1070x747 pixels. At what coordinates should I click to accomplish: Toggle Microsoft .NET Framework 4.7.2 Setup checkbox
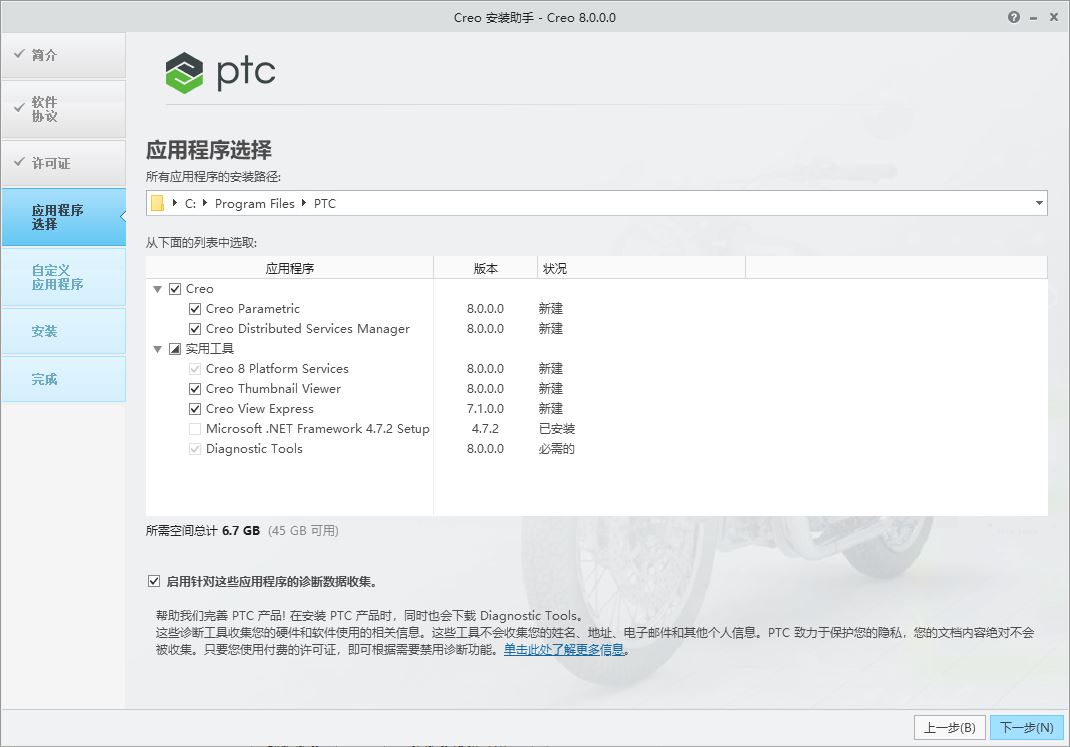[x=194, y=429]
